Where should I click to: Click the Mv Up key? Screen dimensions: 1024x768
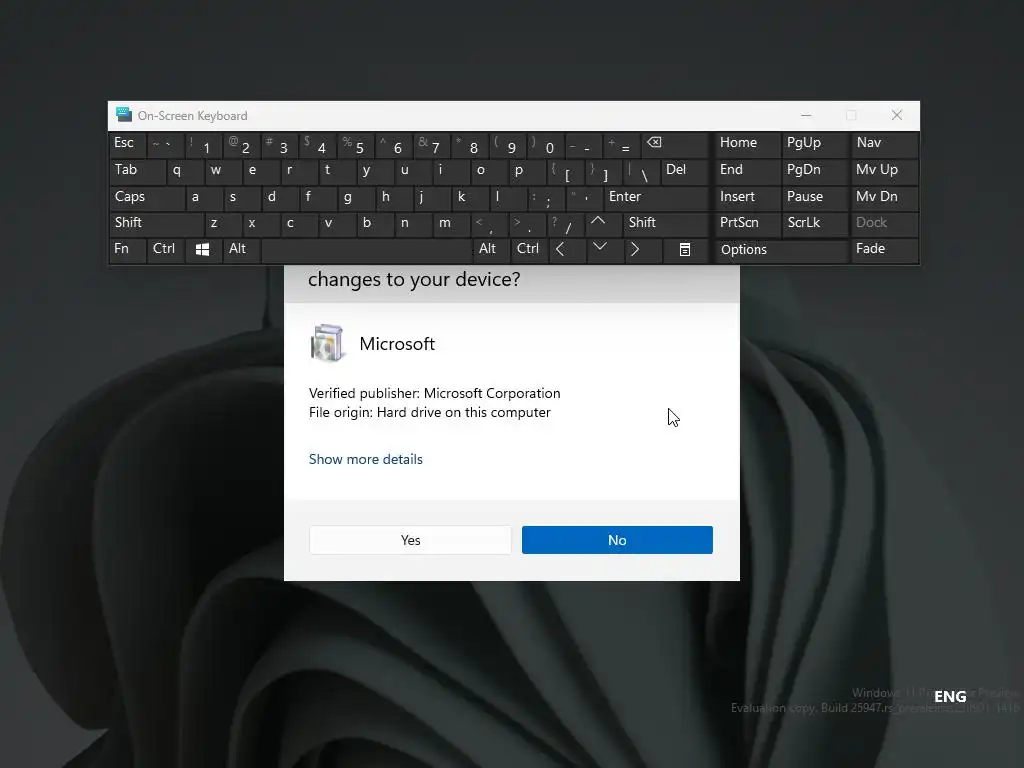pyautogui.click(x=884, y=170)
